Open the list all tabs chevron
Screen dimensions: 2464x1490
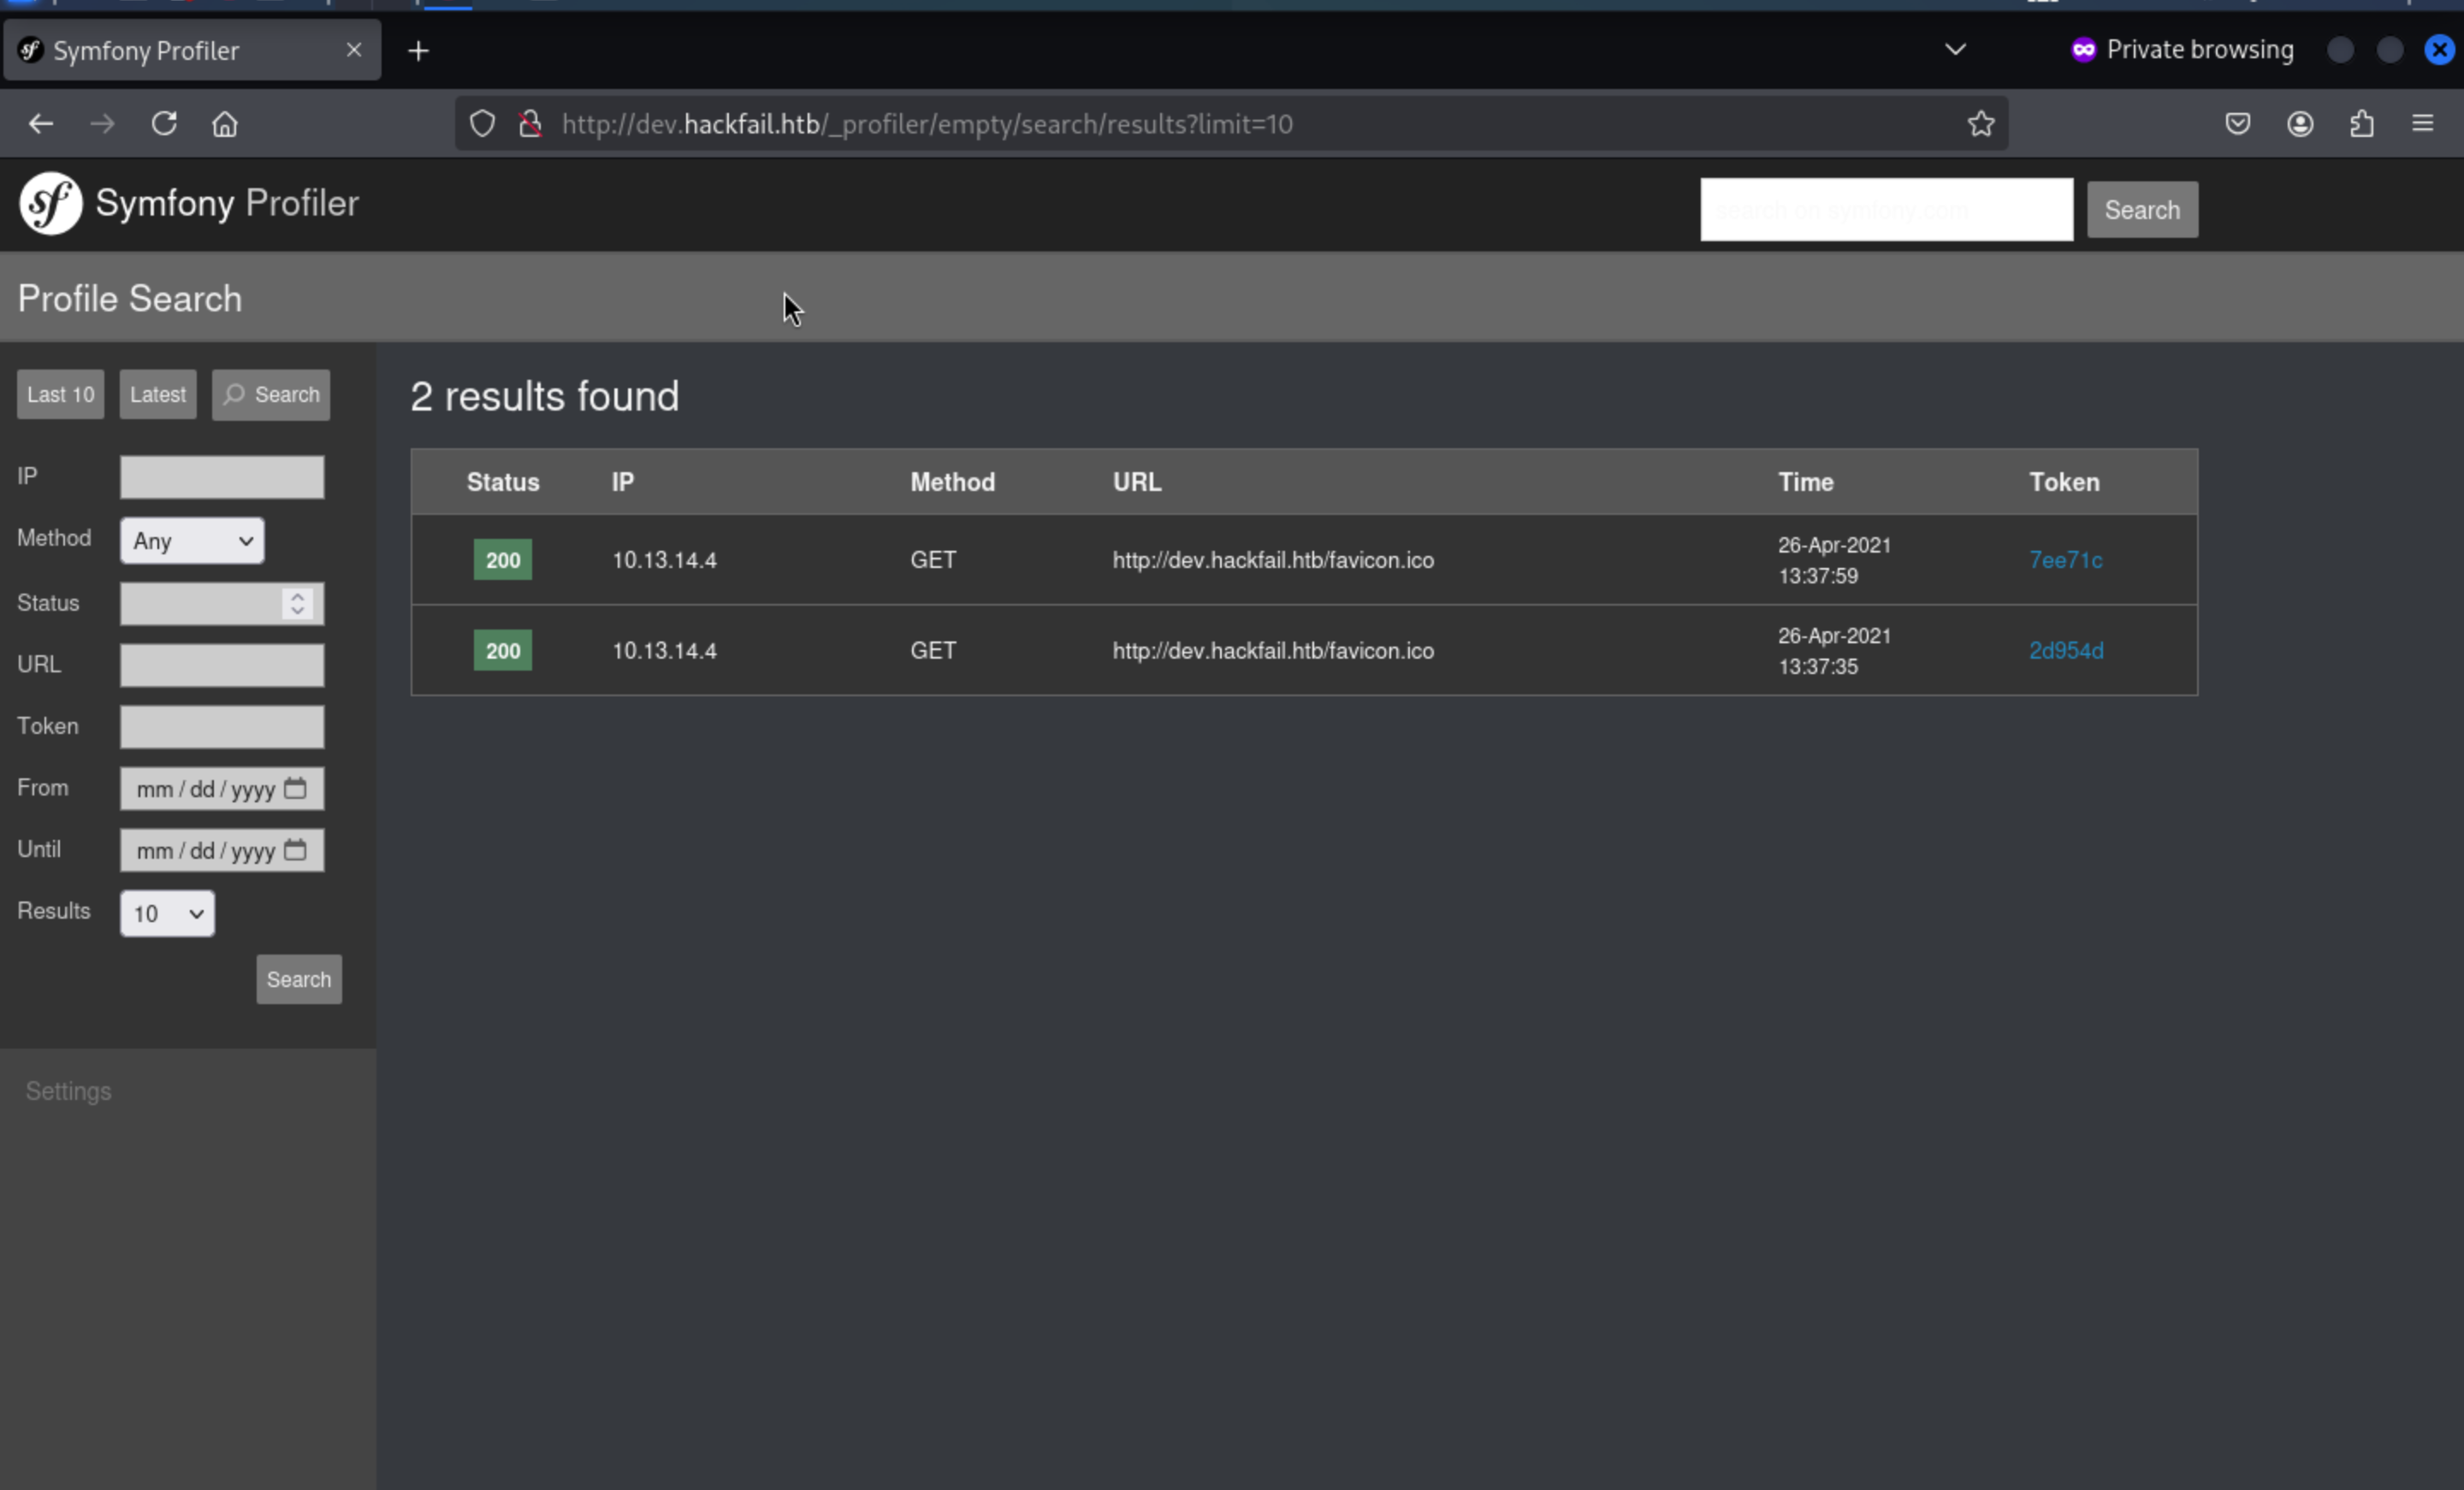1955,49
